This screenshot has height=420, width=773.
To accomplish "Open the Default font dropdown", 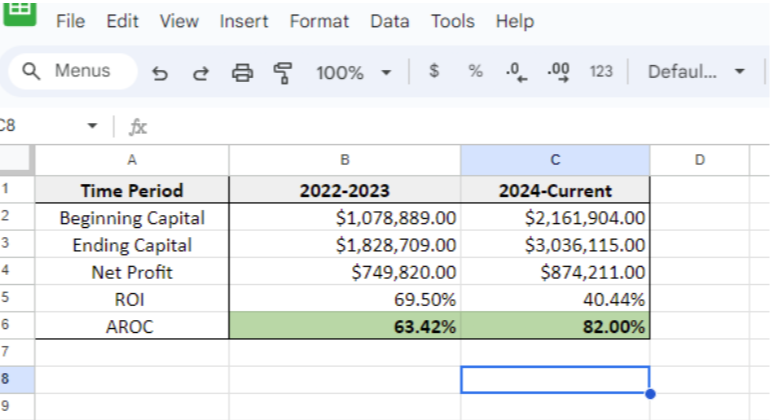I will point(697,72).
